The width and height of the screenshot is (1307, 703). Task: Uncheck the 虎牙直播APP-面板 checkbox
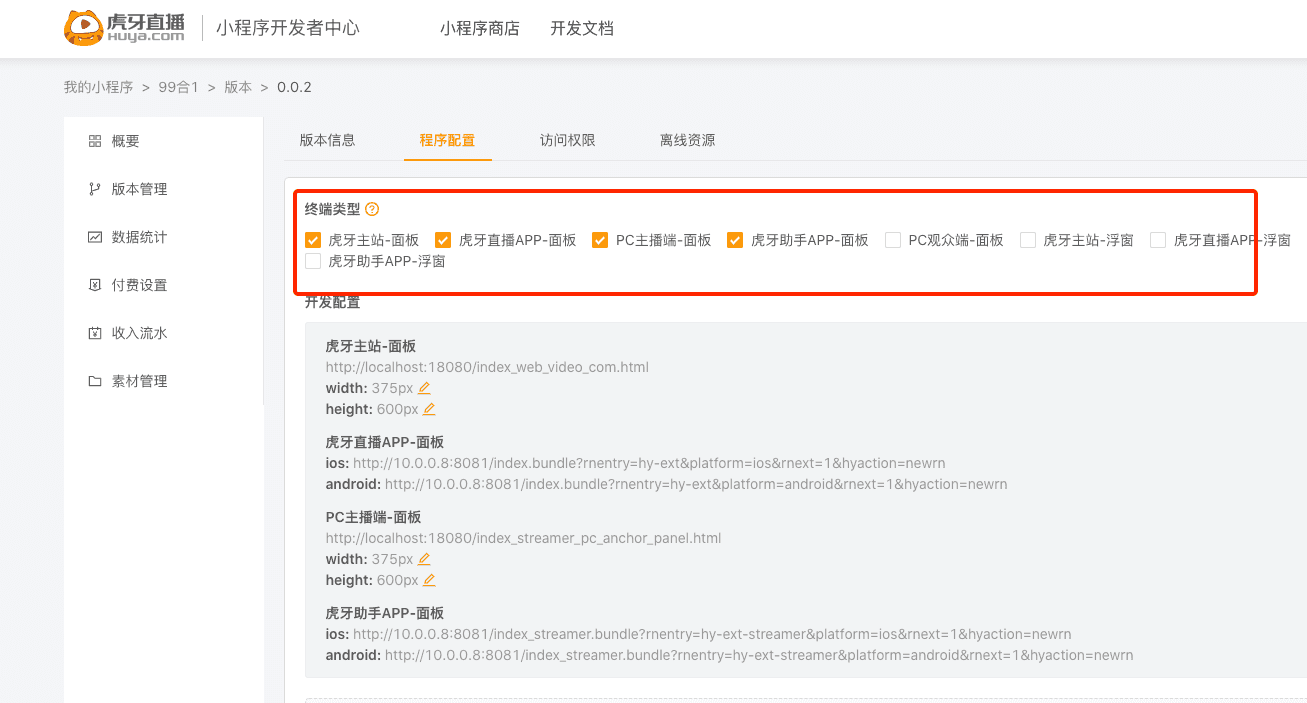443,240
